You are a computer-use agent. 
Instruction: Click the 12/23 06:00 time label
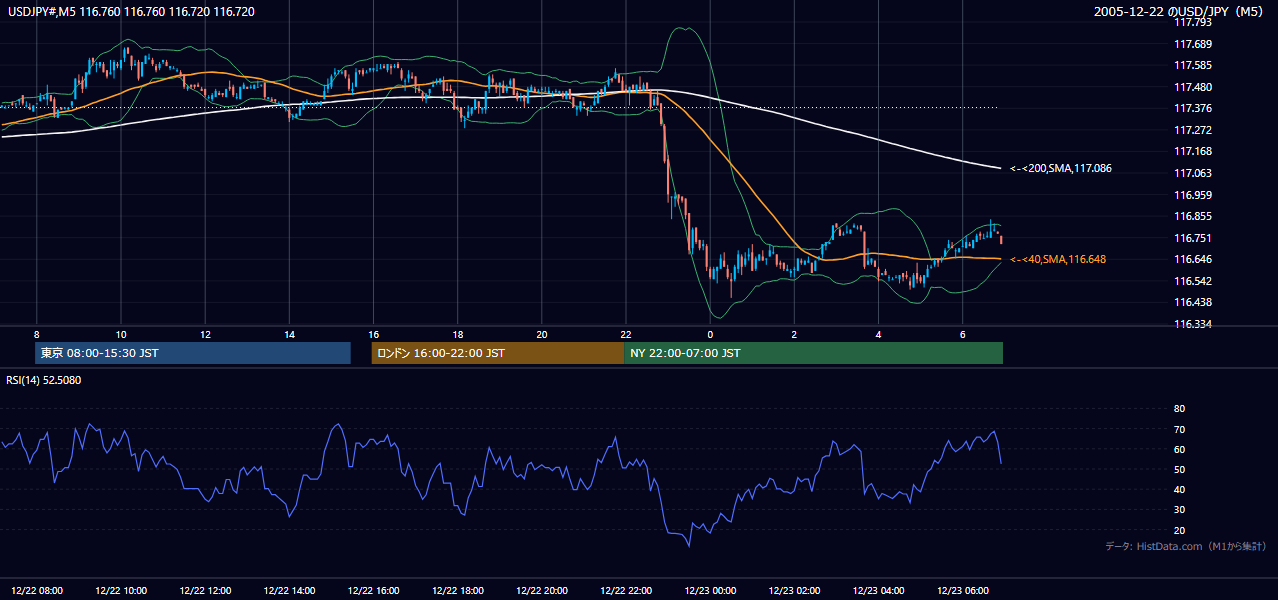[x=963, y=590]
